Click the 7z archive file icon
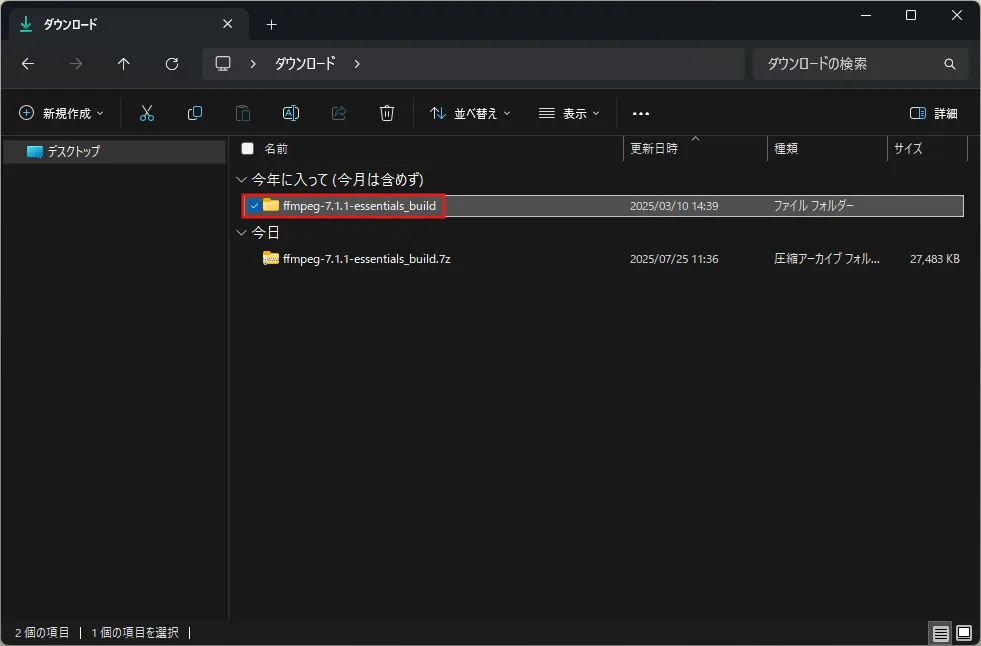Image resolution: width=981 pixels, height=646 pixels. (271, 258)
